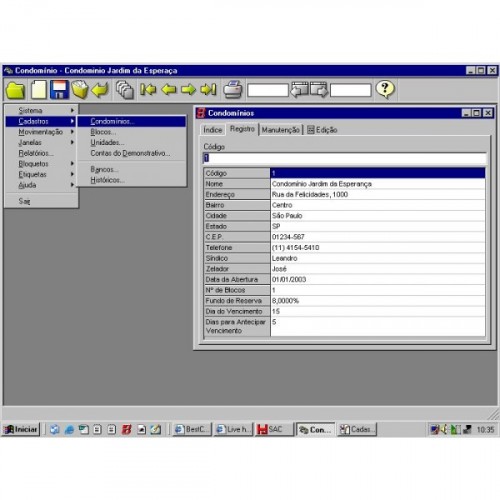Click the printer icon in toolbar
Screen dimensions: 500x500
[x=233, y=90]
